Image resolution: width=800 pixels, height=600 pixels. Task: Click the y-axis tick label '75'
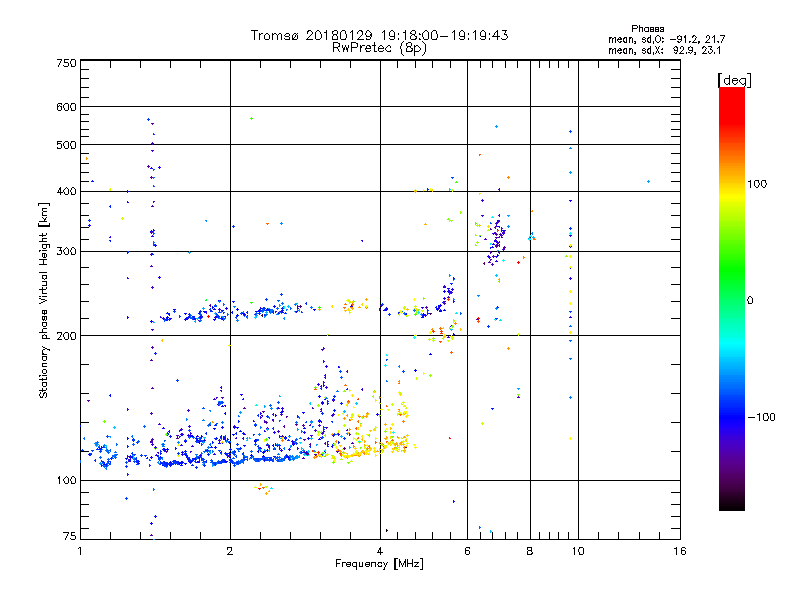point(70,536)
